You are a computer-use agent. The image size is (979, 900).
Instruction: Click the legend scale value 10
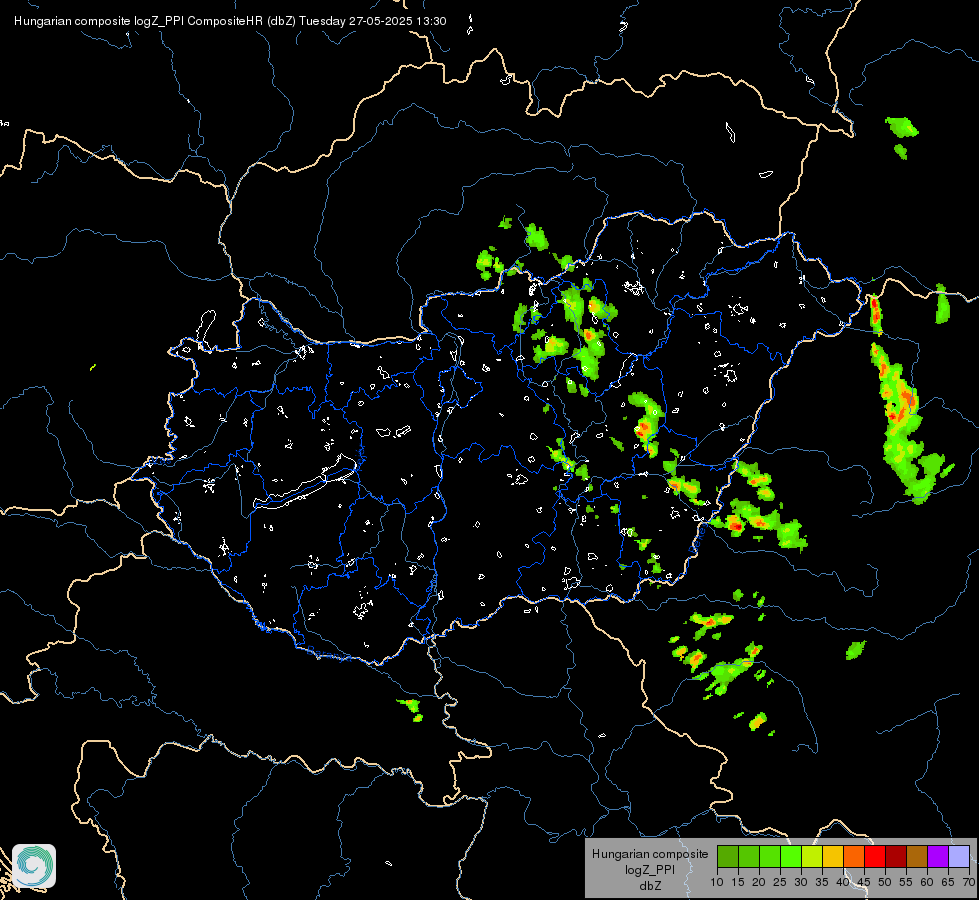[717, 882]
